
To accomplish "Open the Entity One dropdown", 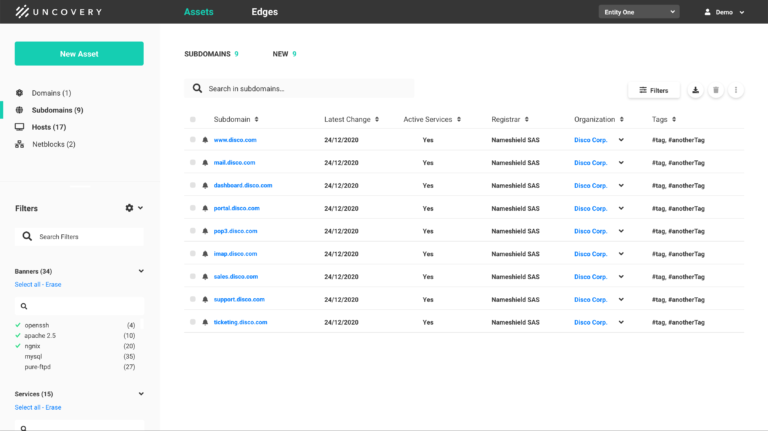I will [638, 12].
